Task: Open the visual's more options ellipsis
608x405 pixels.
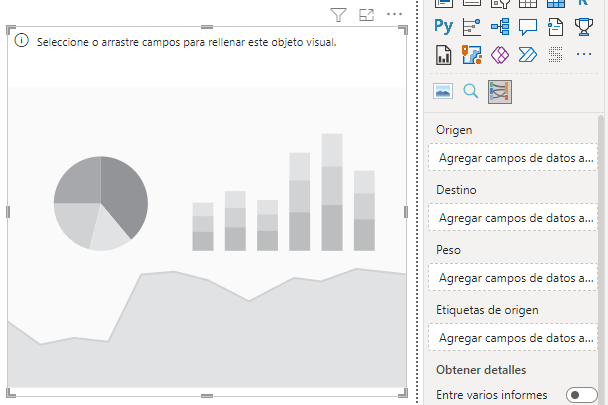Action: [394, 14]
